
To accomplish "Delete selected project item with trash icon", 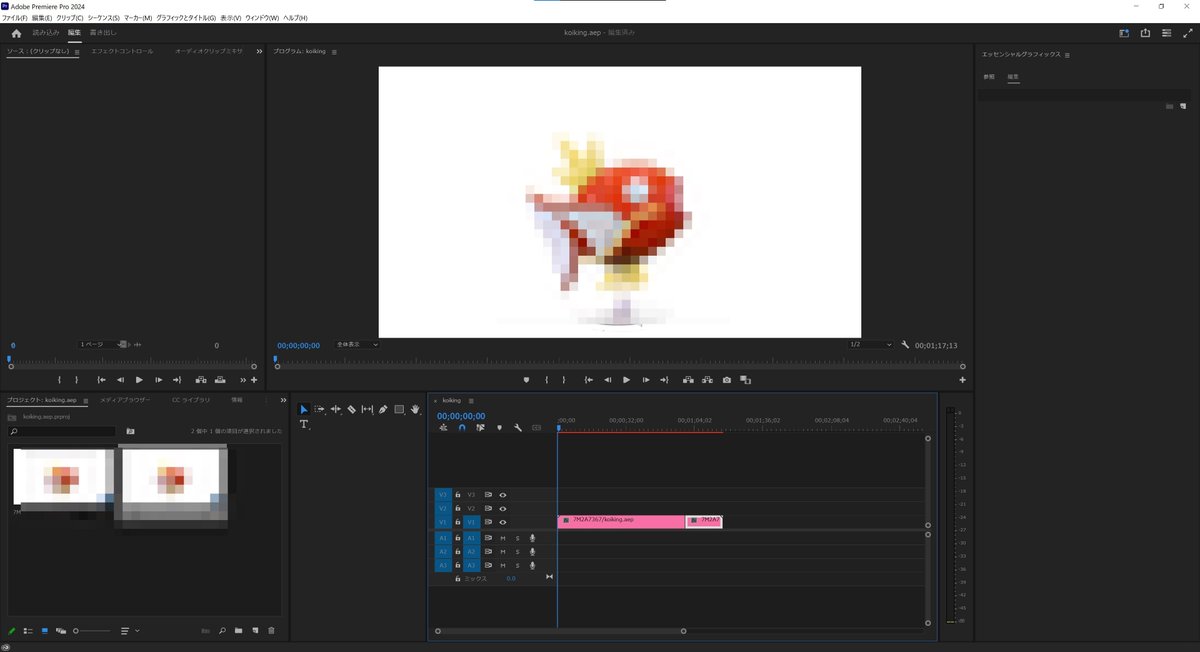I will (x=271, y=631).
